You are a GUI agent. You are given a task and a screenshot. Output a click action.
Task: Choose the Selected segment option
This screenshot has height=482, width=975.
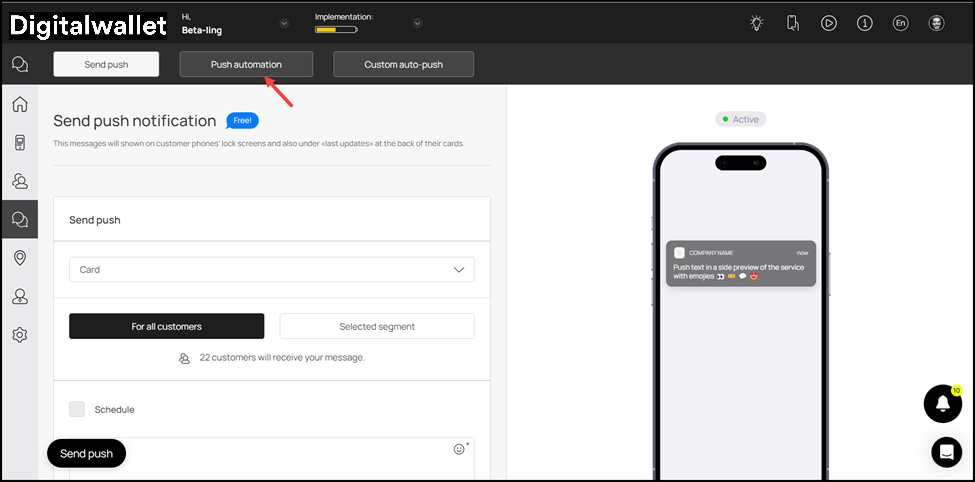[376, 326]
